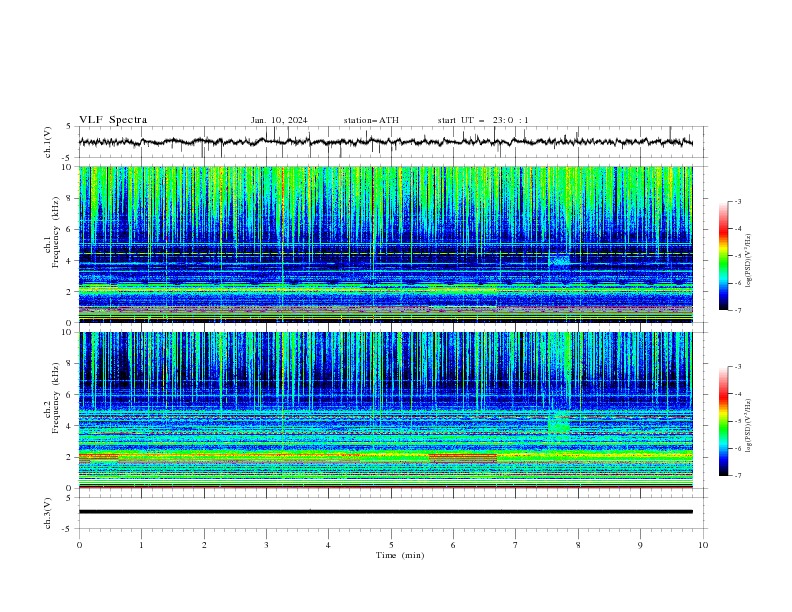Click the ch.2 color bar "log(PSD)(V²/Hz)" label
This screenshot has width=792, height=612.
[749, 426]
